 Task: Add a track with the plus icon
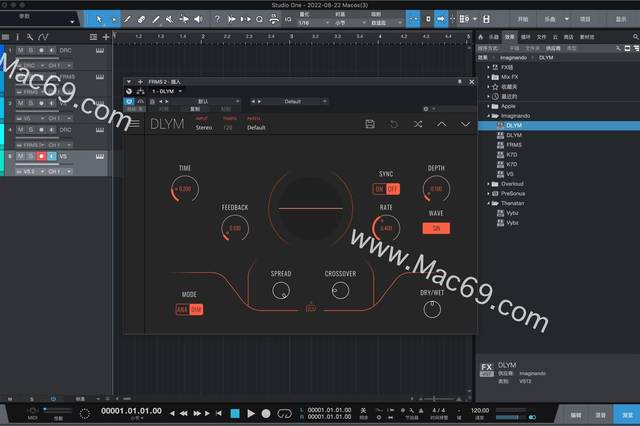(106, 37)
